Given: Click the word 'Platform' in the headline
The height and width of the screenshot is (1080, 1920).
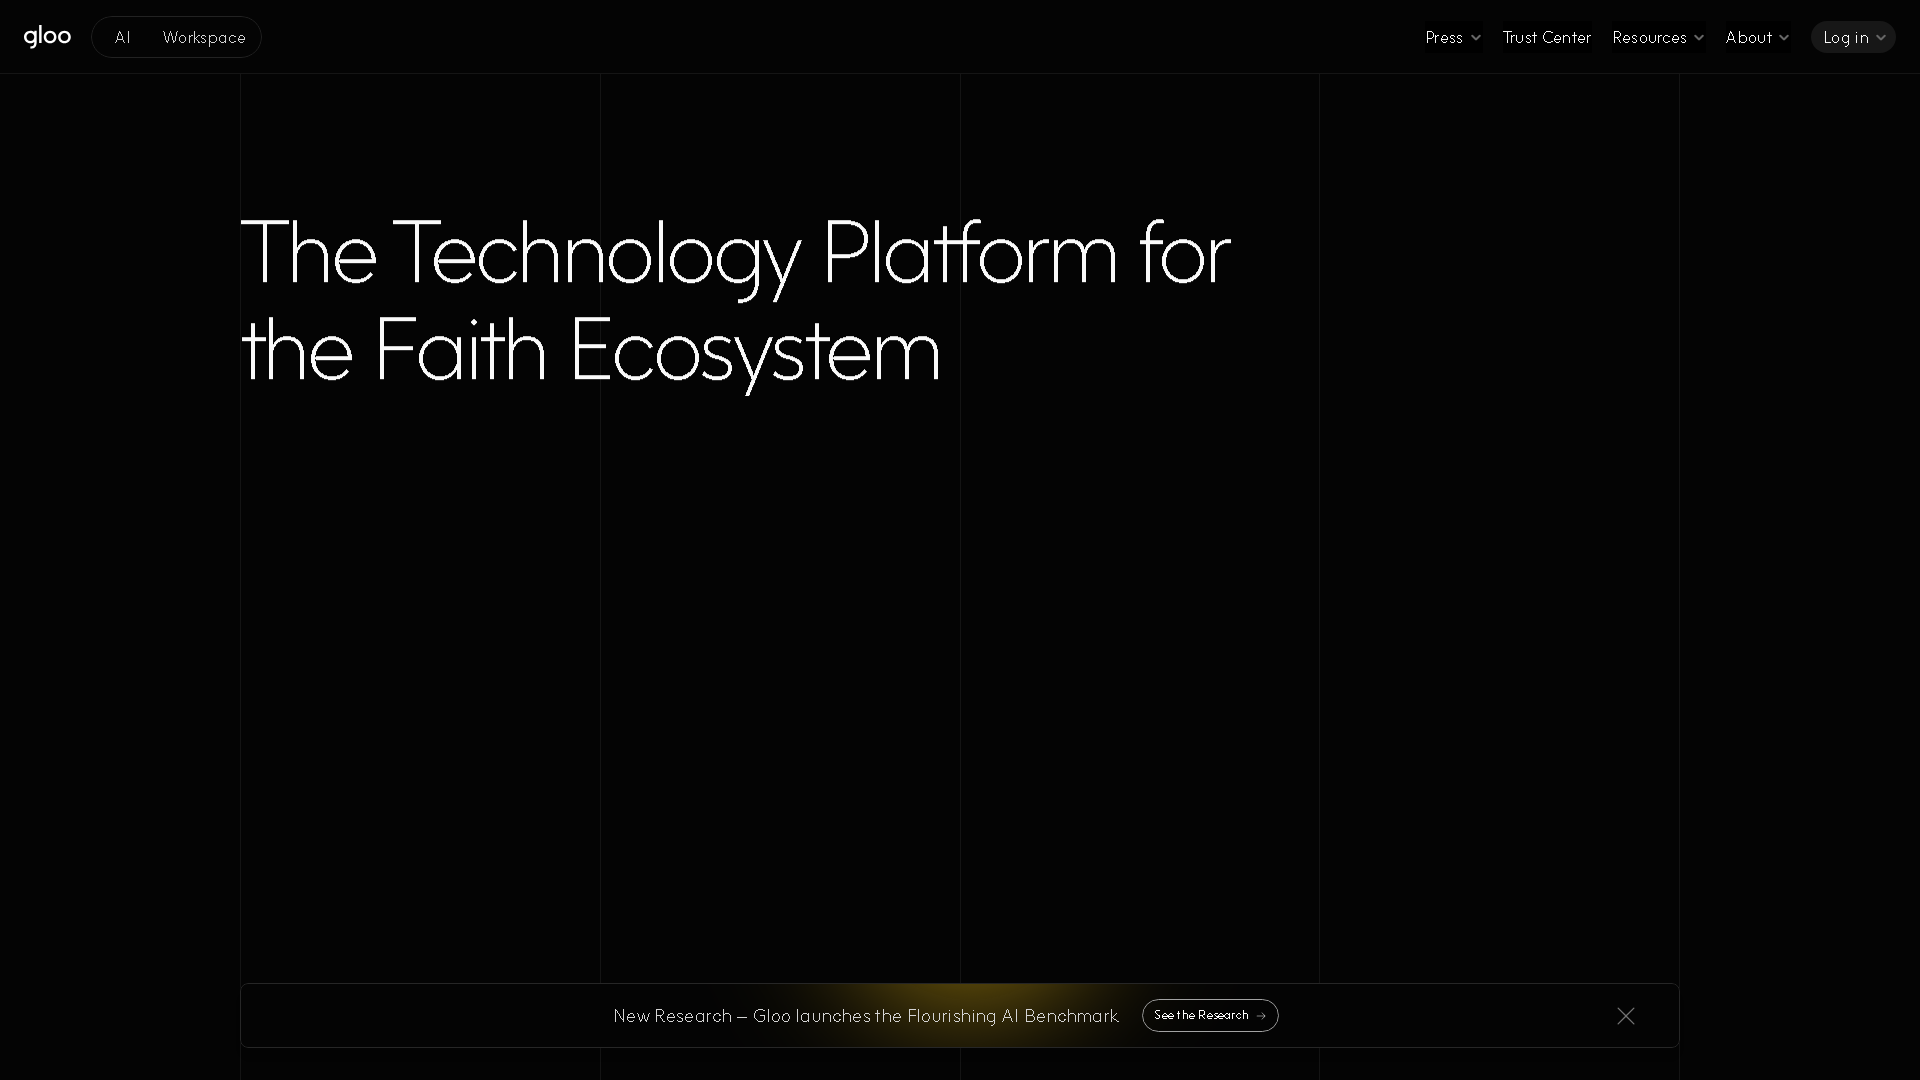Looking at the screenshot, I should pyautogui.click(x=968, y=254).
